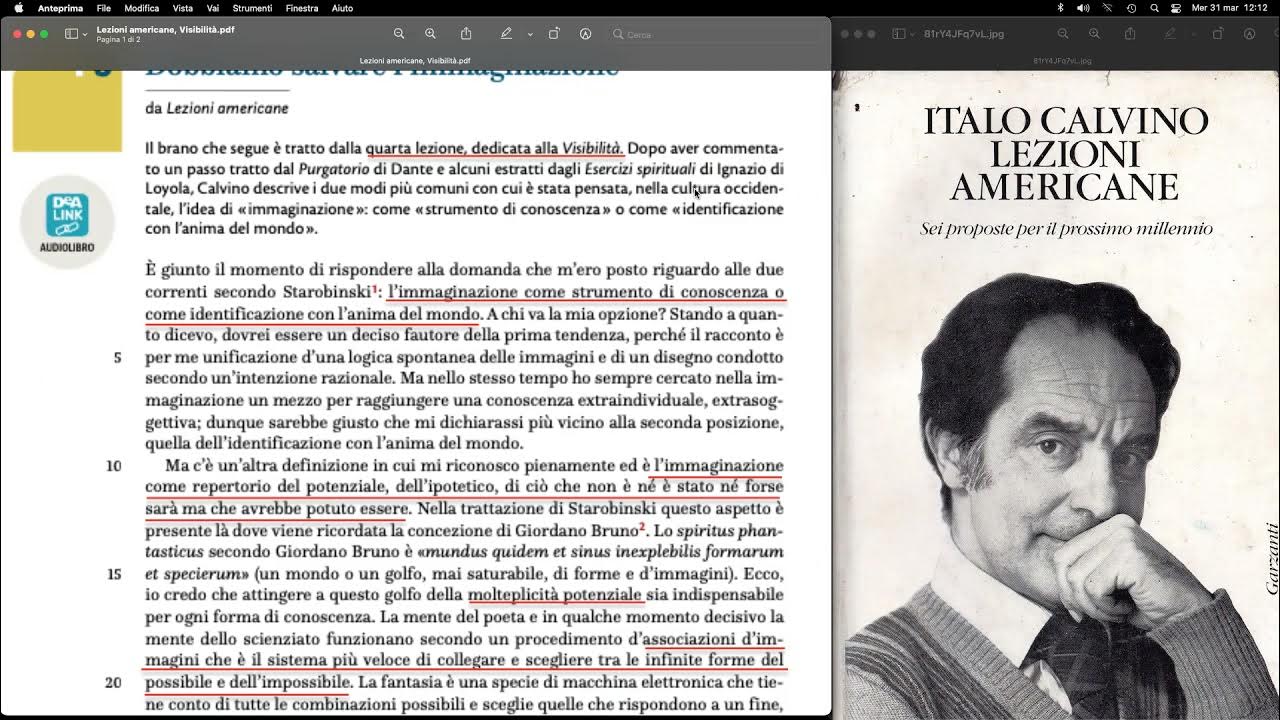Zoom out the PDF document

(x=399, y=34)
